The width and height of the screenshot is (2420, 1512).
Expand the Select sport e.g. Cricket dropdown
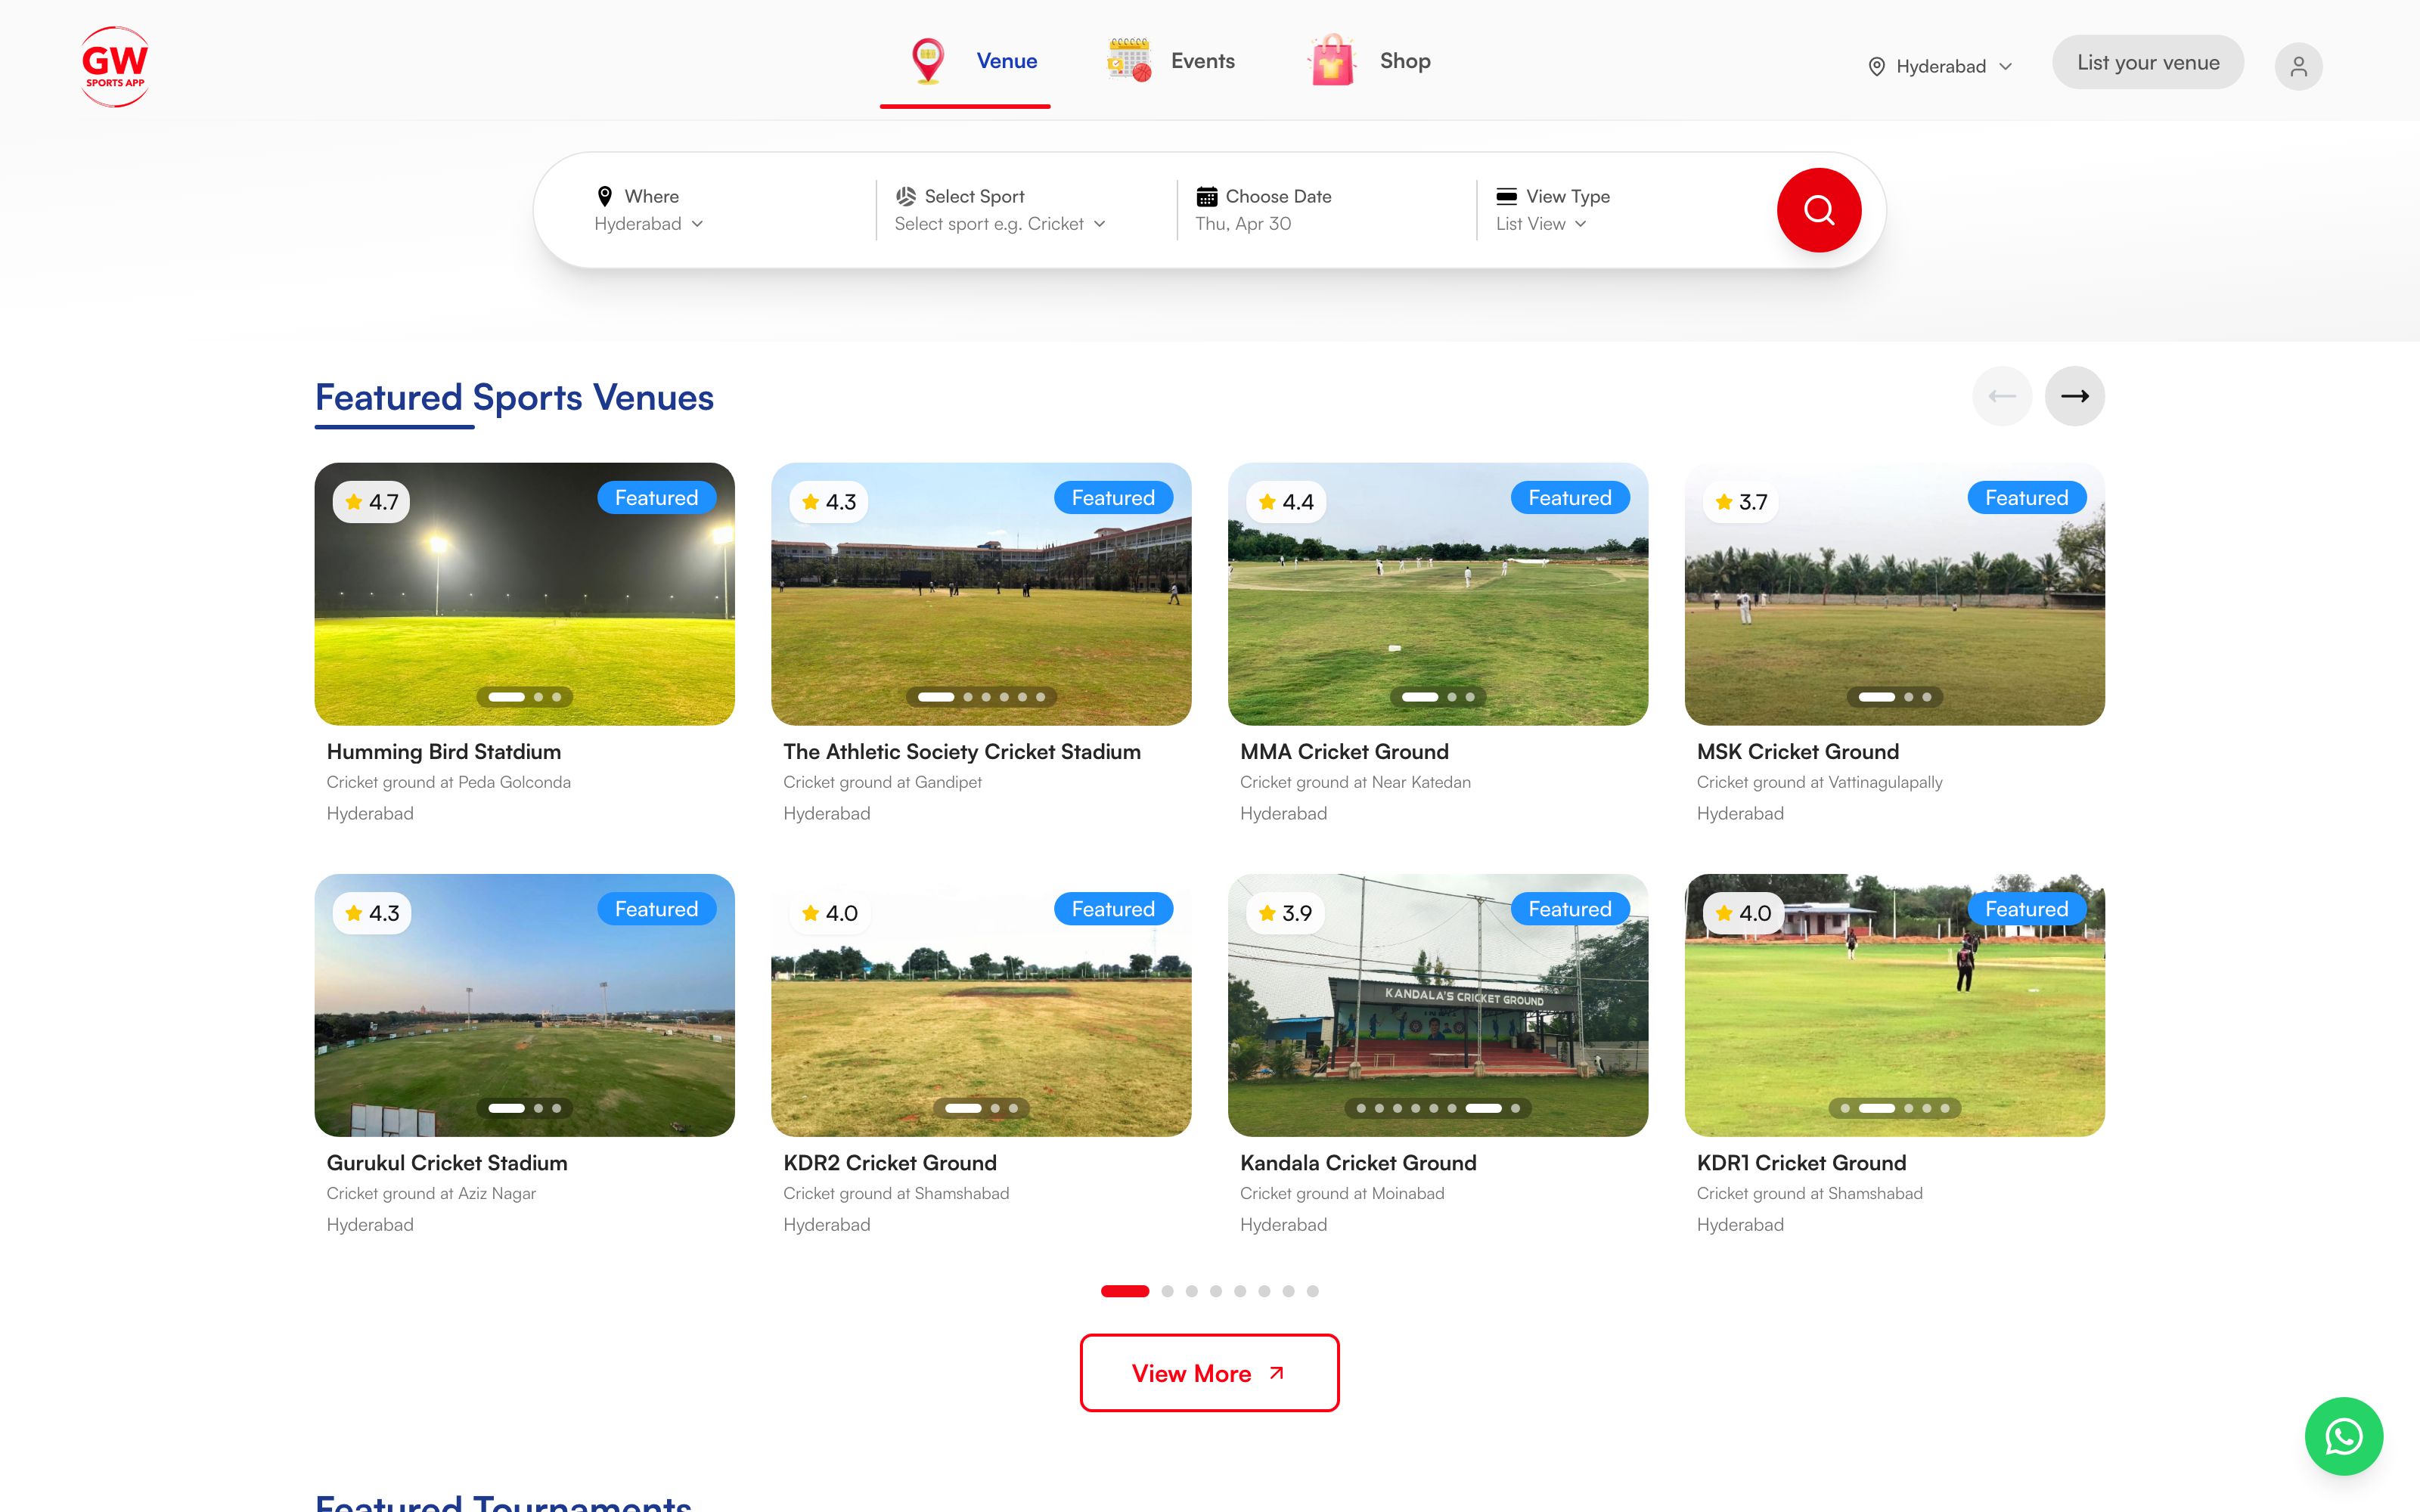1000,224
